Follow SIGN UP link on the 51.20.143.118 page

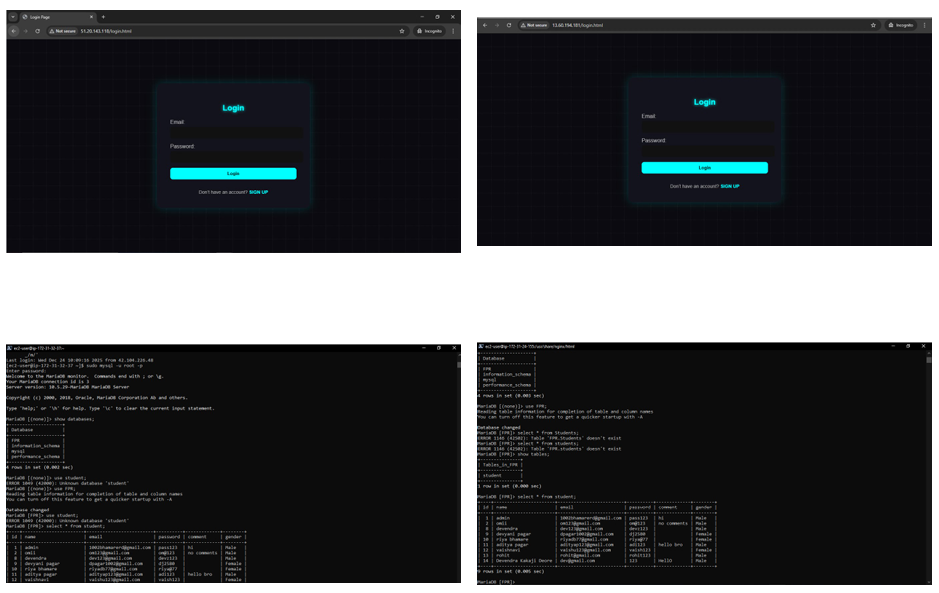[258, 192]
